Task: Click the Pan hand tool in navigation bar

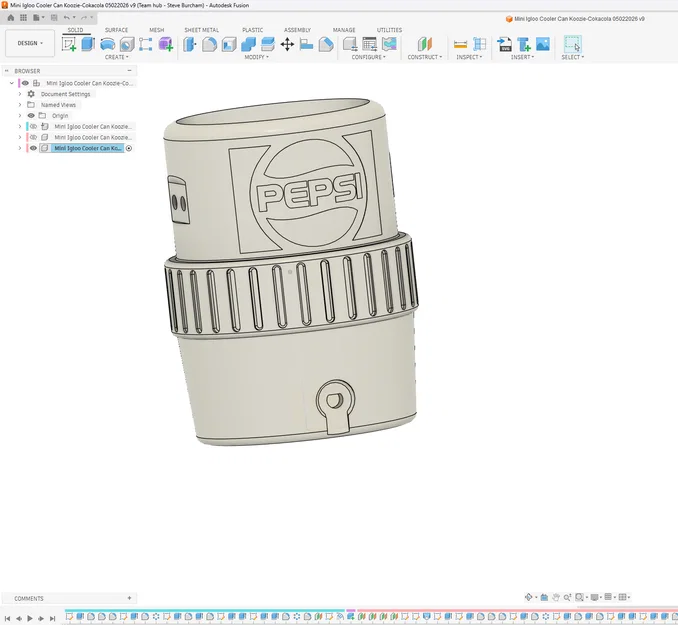Action: [x=556, y=597]
